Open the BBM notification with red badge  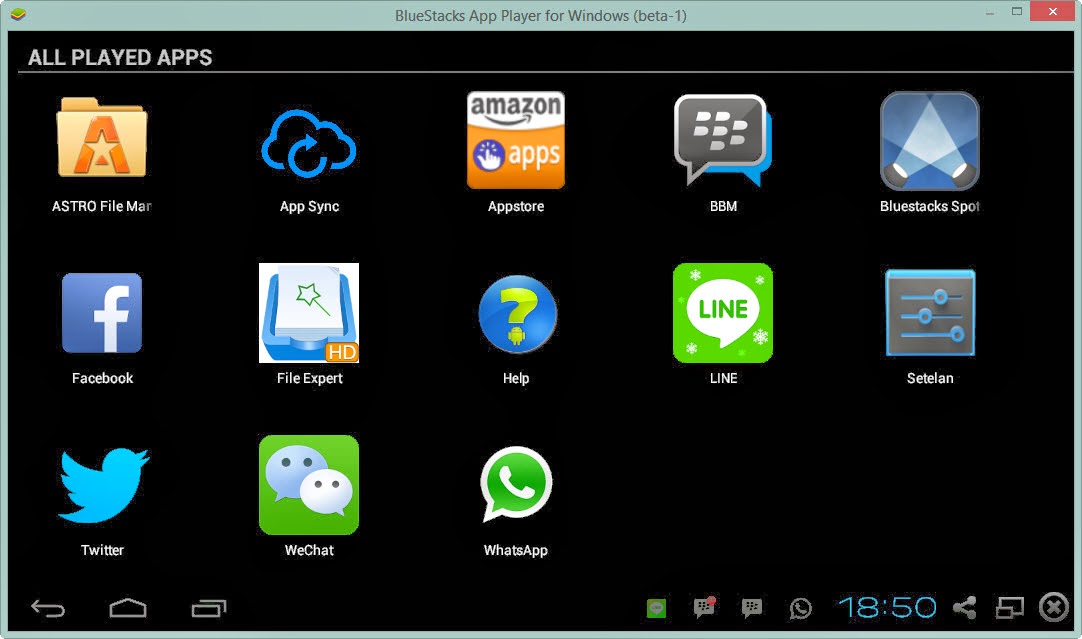click(x=704, y=607)
